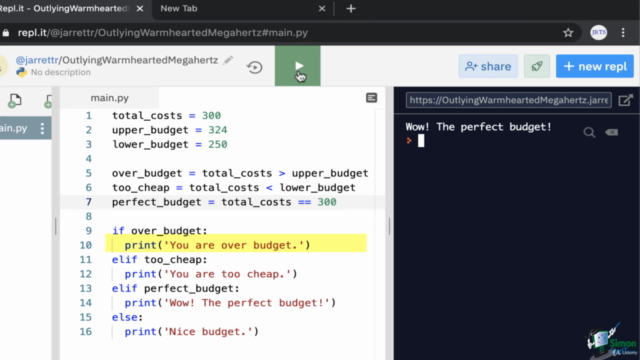Click print 'You are too cheap.' line
This screenshot has width=640, height=360.
211,274
